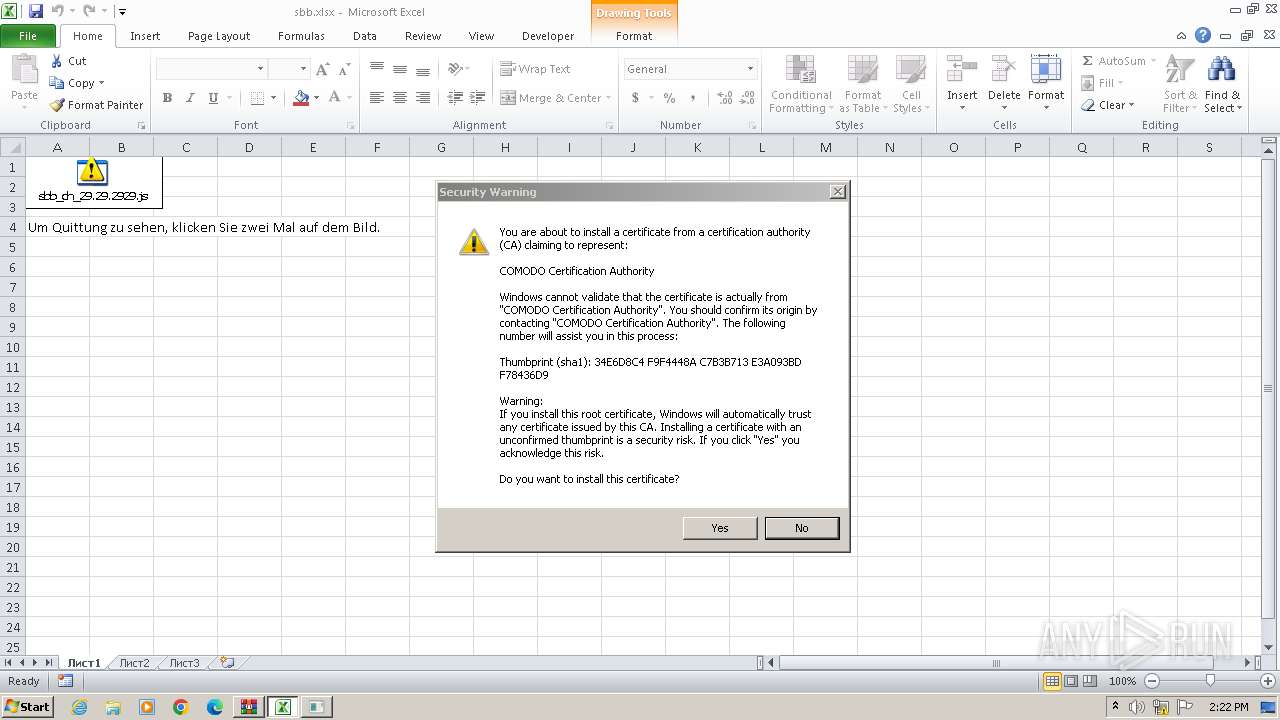Toggle Underline formatting
This screenshot has height=720, width=1280.
click(213, 98)
